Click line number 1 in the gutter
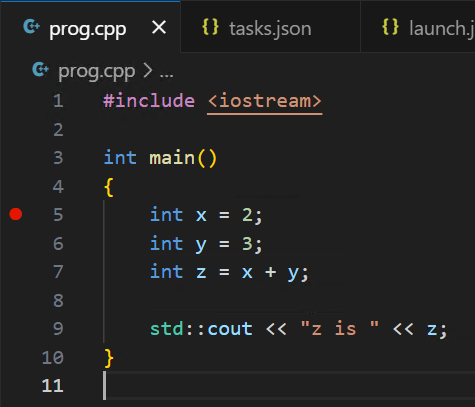 (58, 101)
